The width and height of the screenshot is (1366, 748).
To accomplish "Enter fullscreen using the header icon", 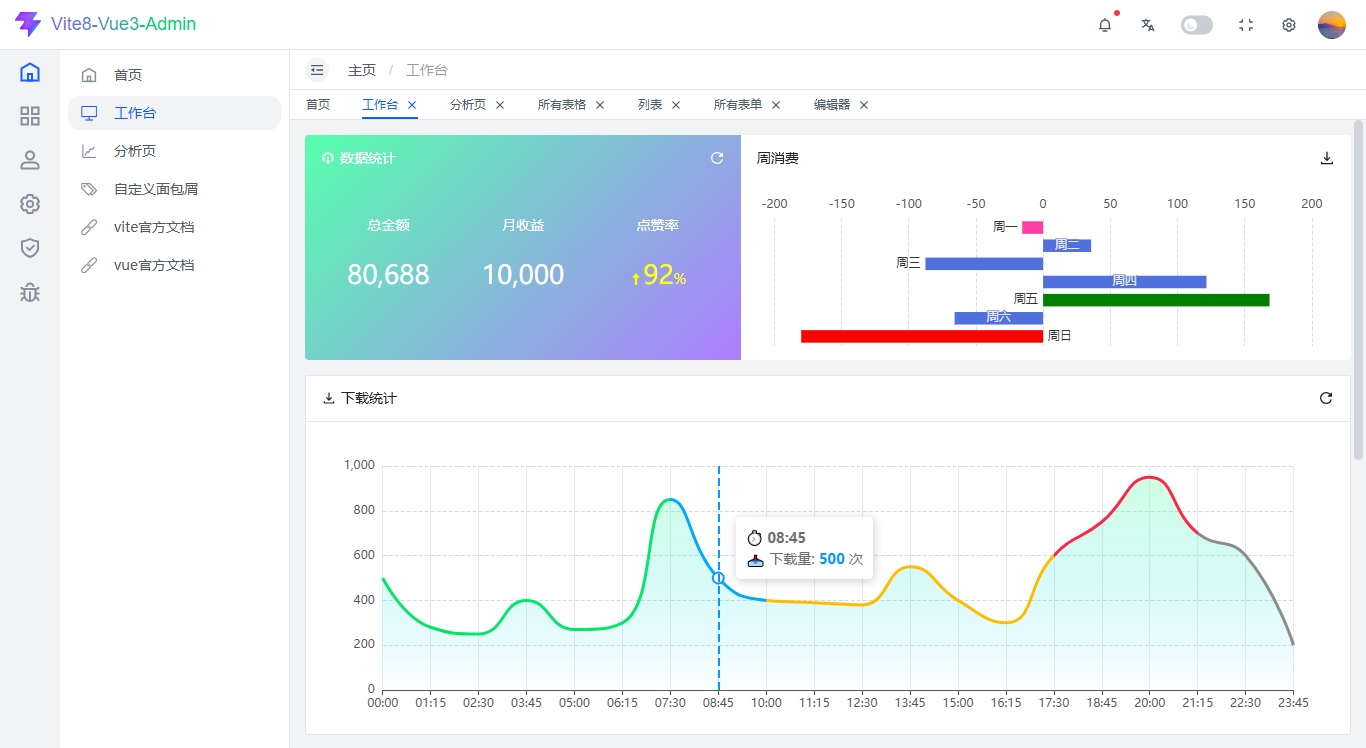I will [1246, 25].
